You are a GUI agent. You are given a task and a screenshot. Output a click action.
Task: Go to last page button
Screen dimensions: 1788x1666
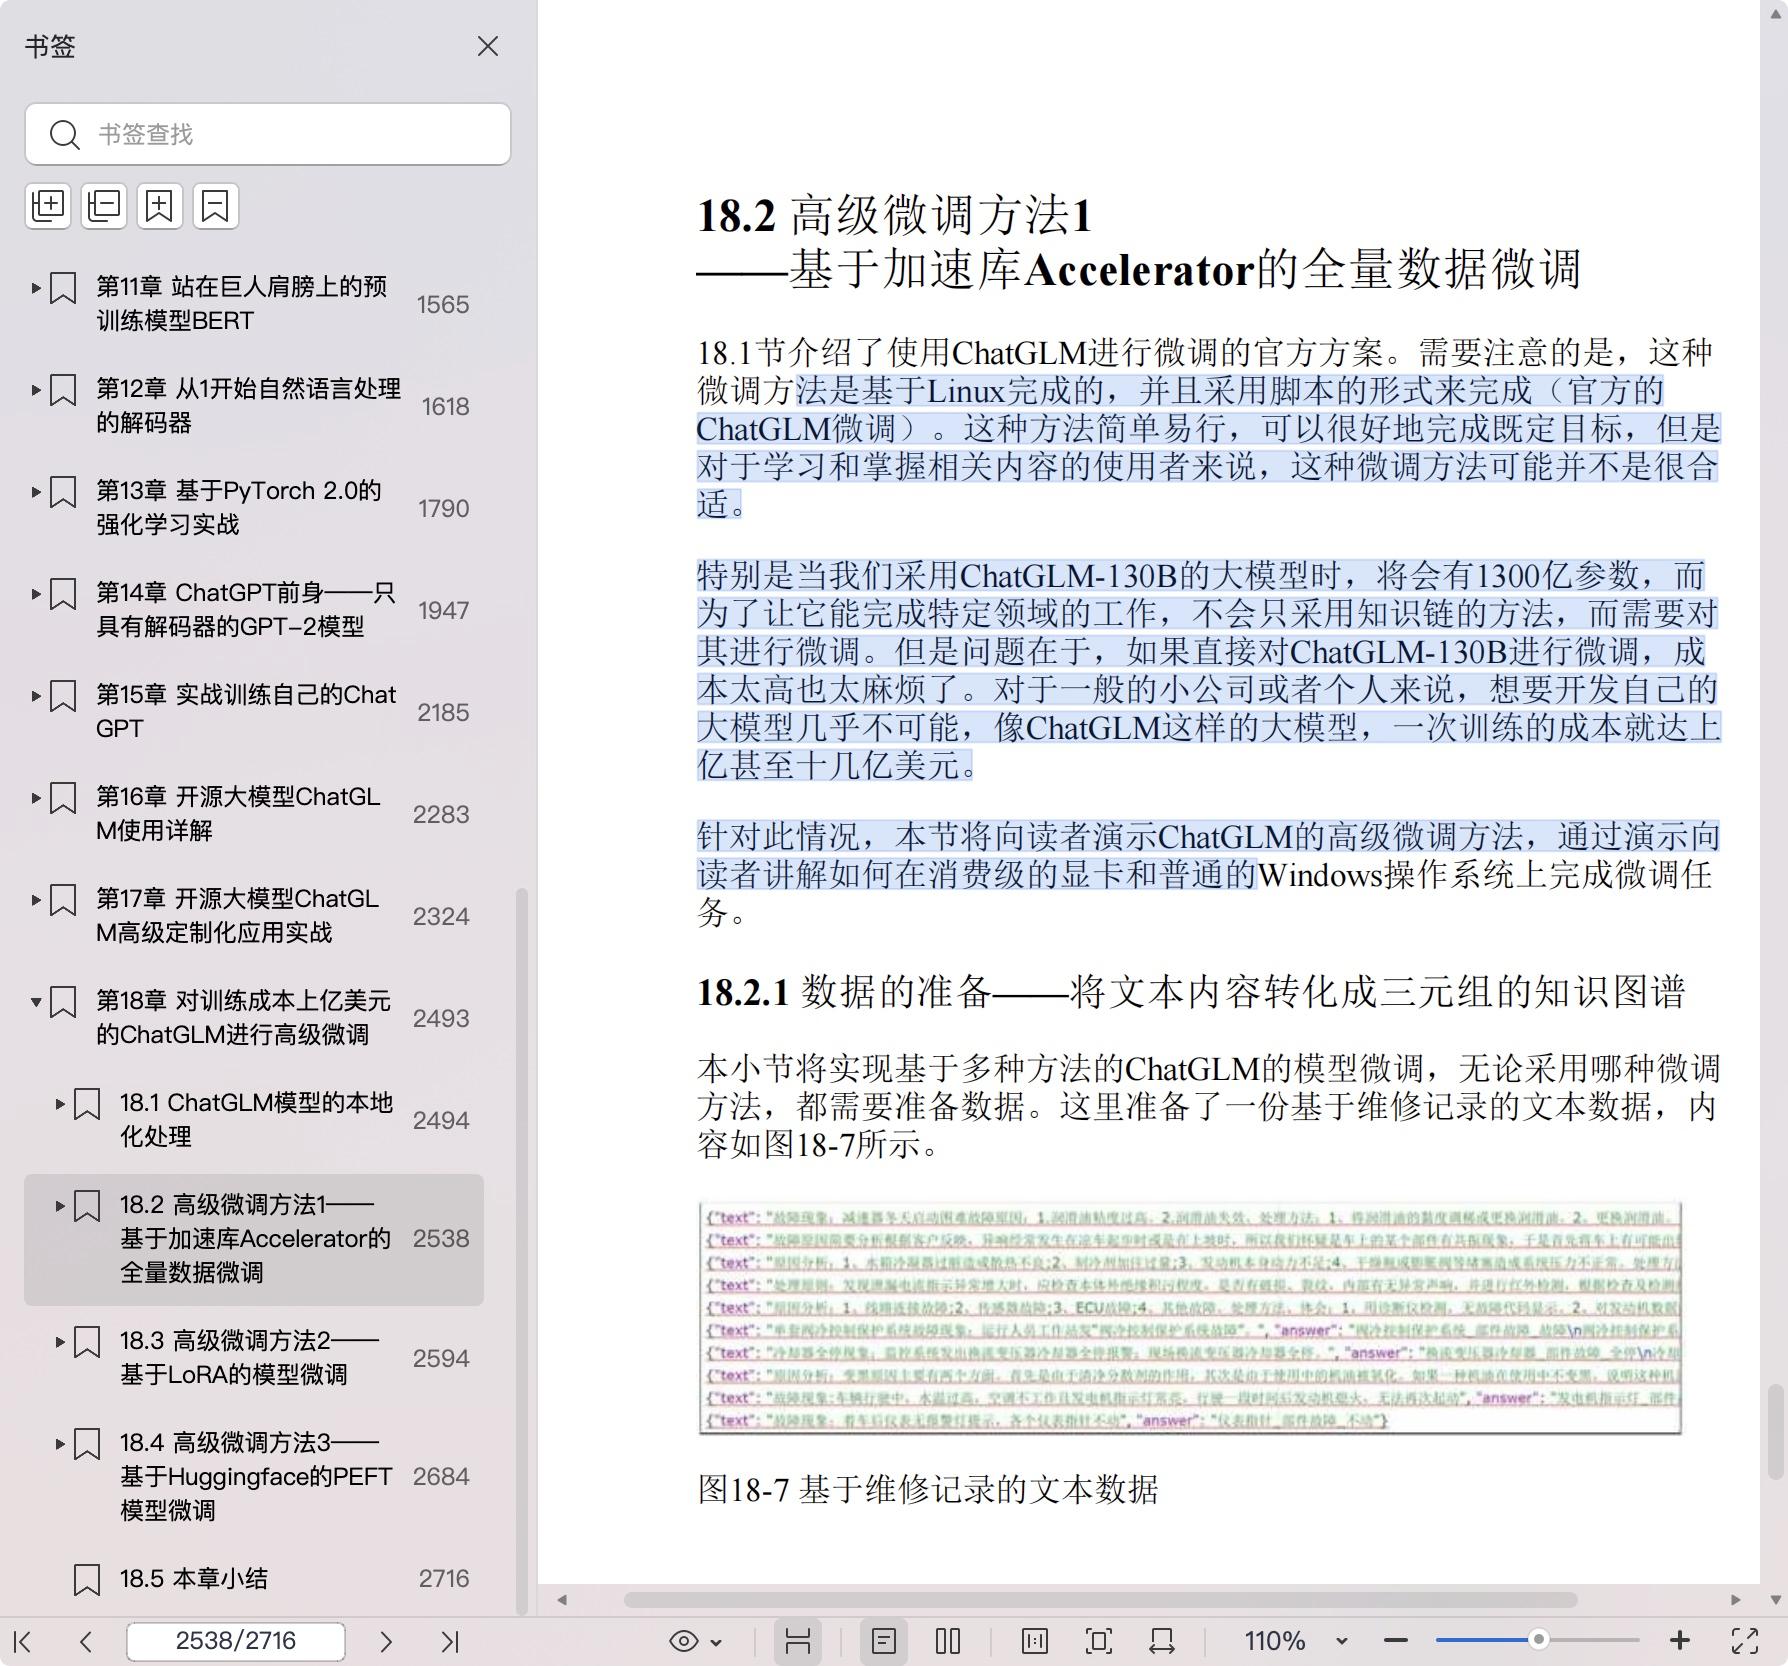(x=450, y=1641)
